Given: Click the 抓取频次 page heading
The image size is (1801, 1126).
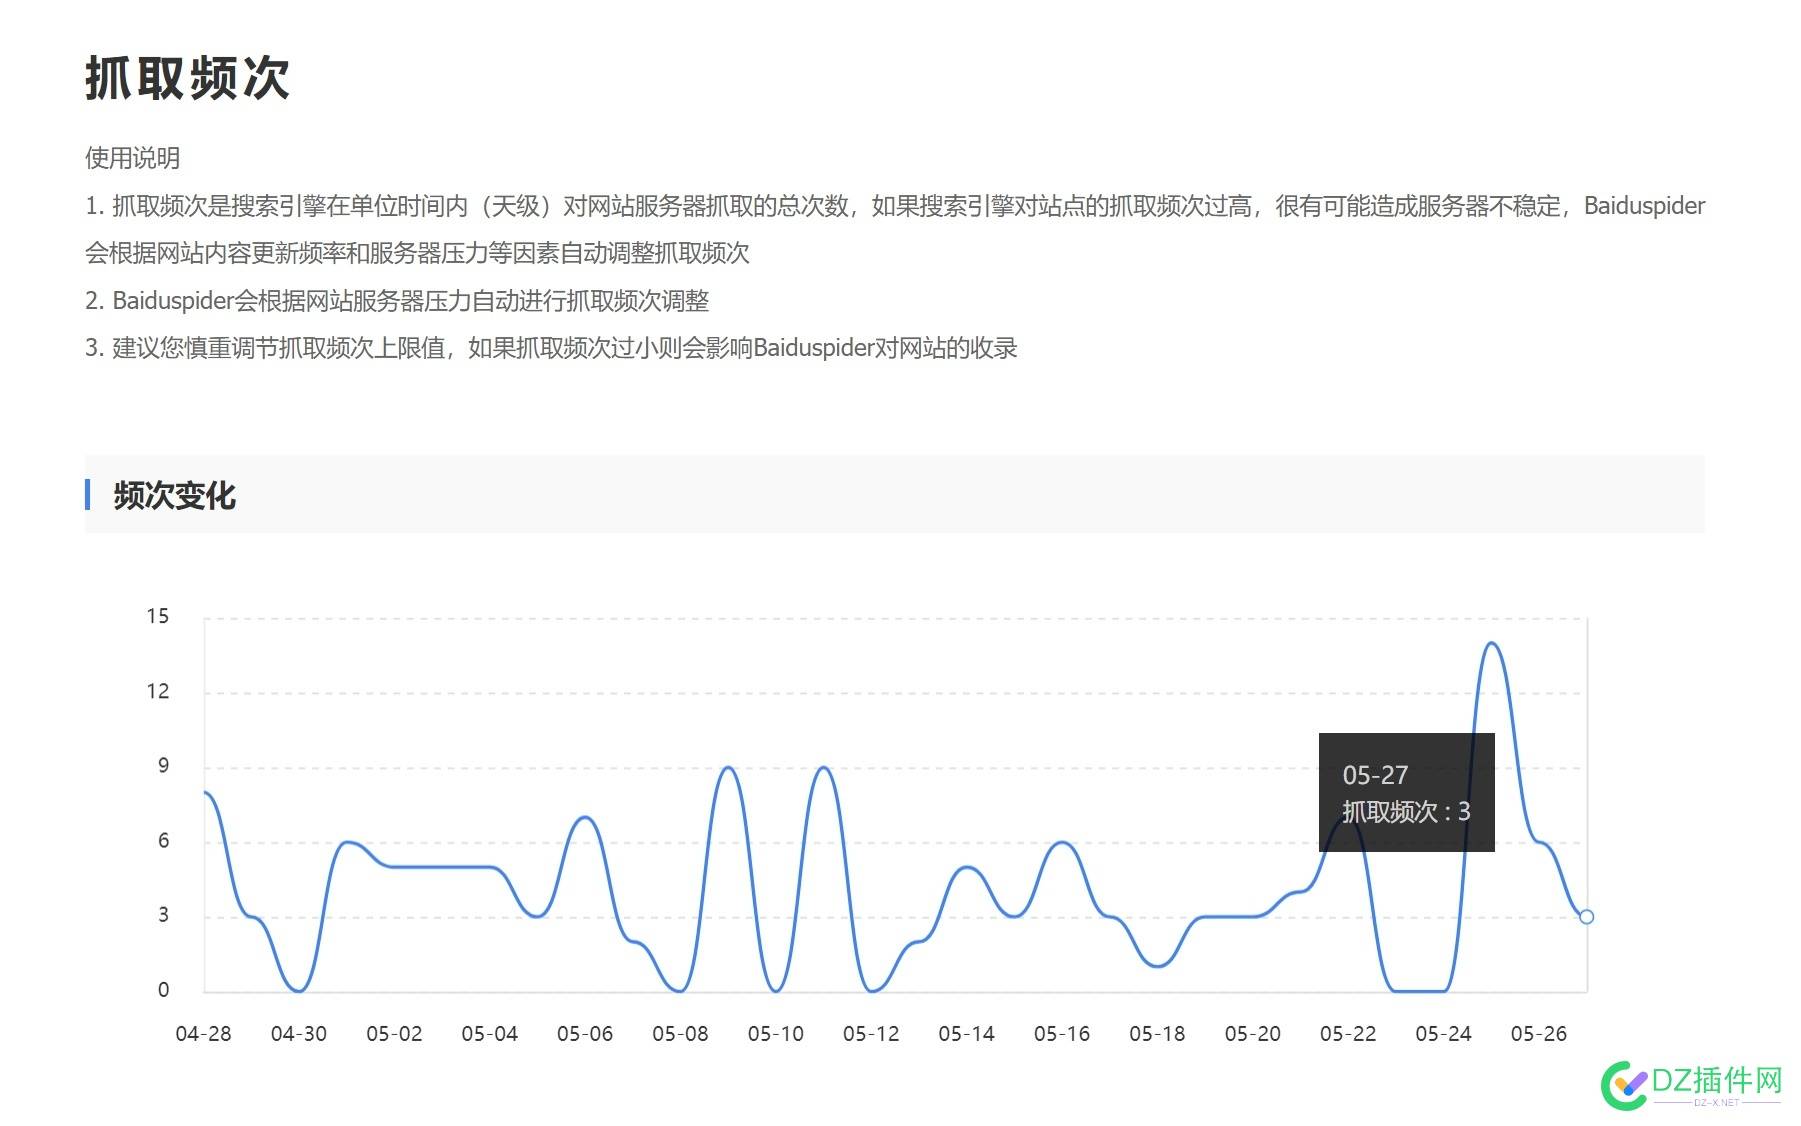Looking at the screenshot, I should [x=187, y=78].
